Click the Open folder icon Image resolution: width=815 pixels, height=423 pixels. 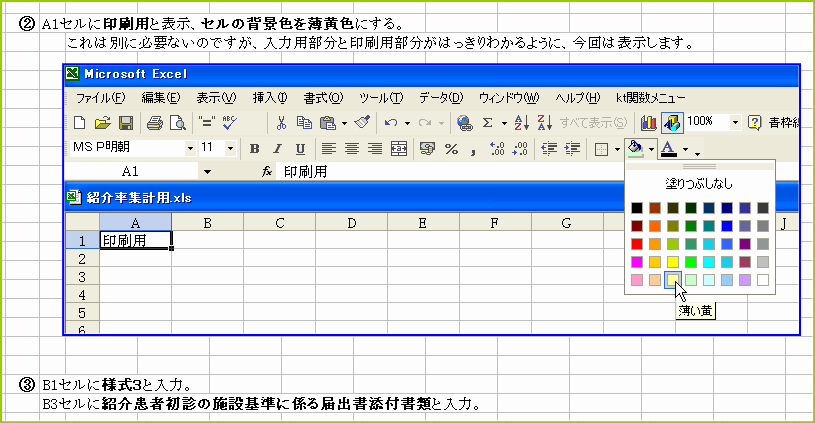click(102, 123)
